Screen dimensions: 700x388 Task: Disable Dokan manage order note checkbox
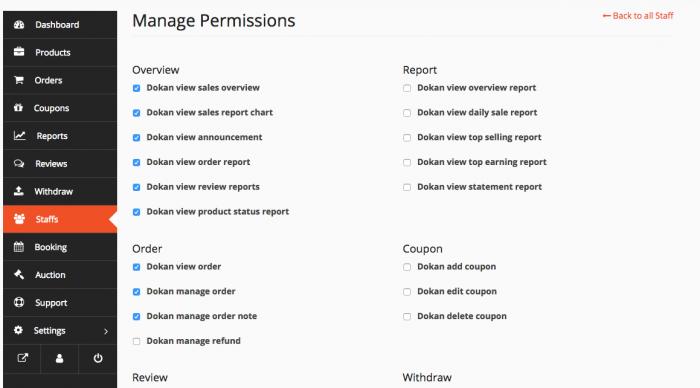[137, 317]
